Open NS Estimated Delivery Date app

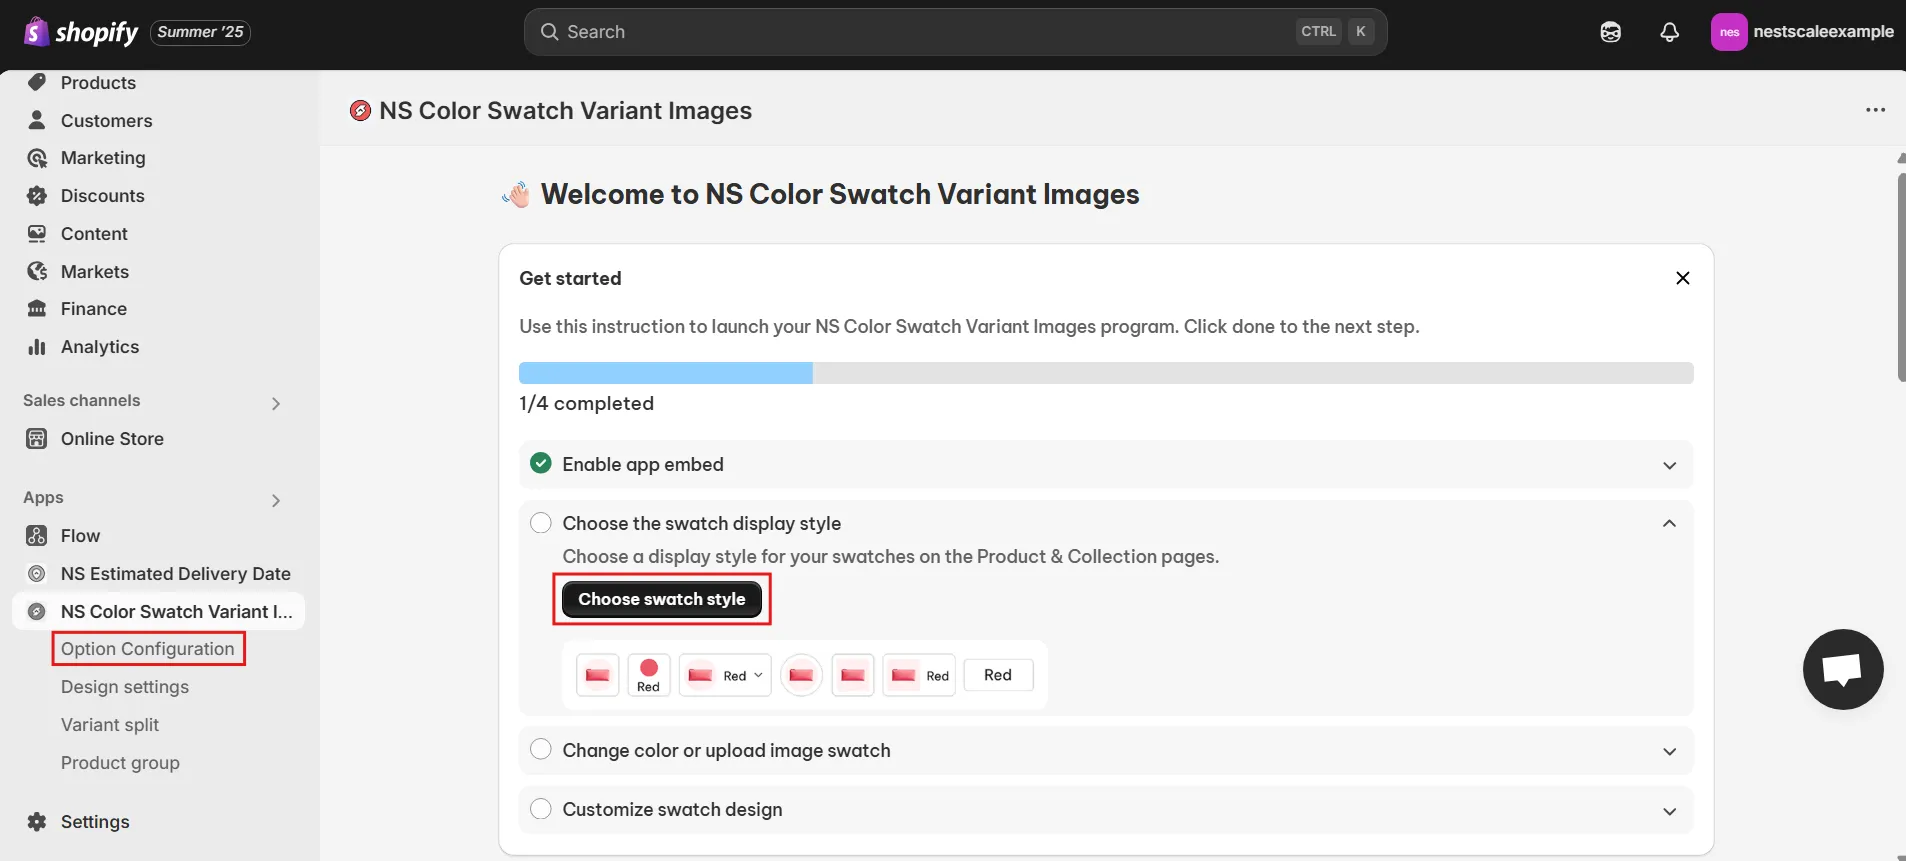pos(176,574)
